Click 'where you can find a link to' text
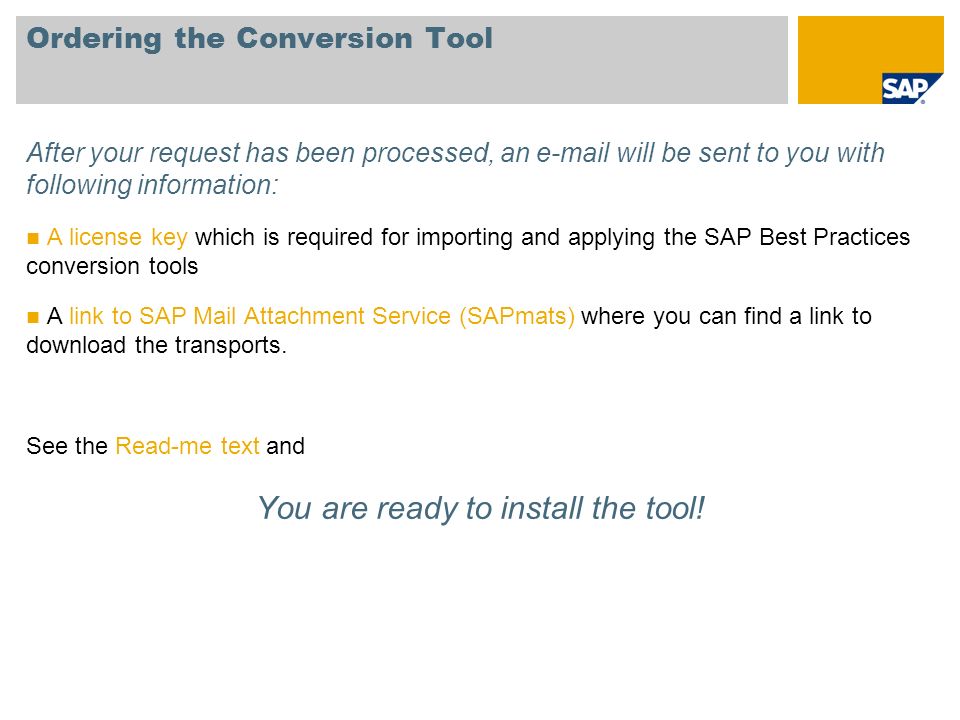Screen dimensions: 960x720 [x=726, y=316]
